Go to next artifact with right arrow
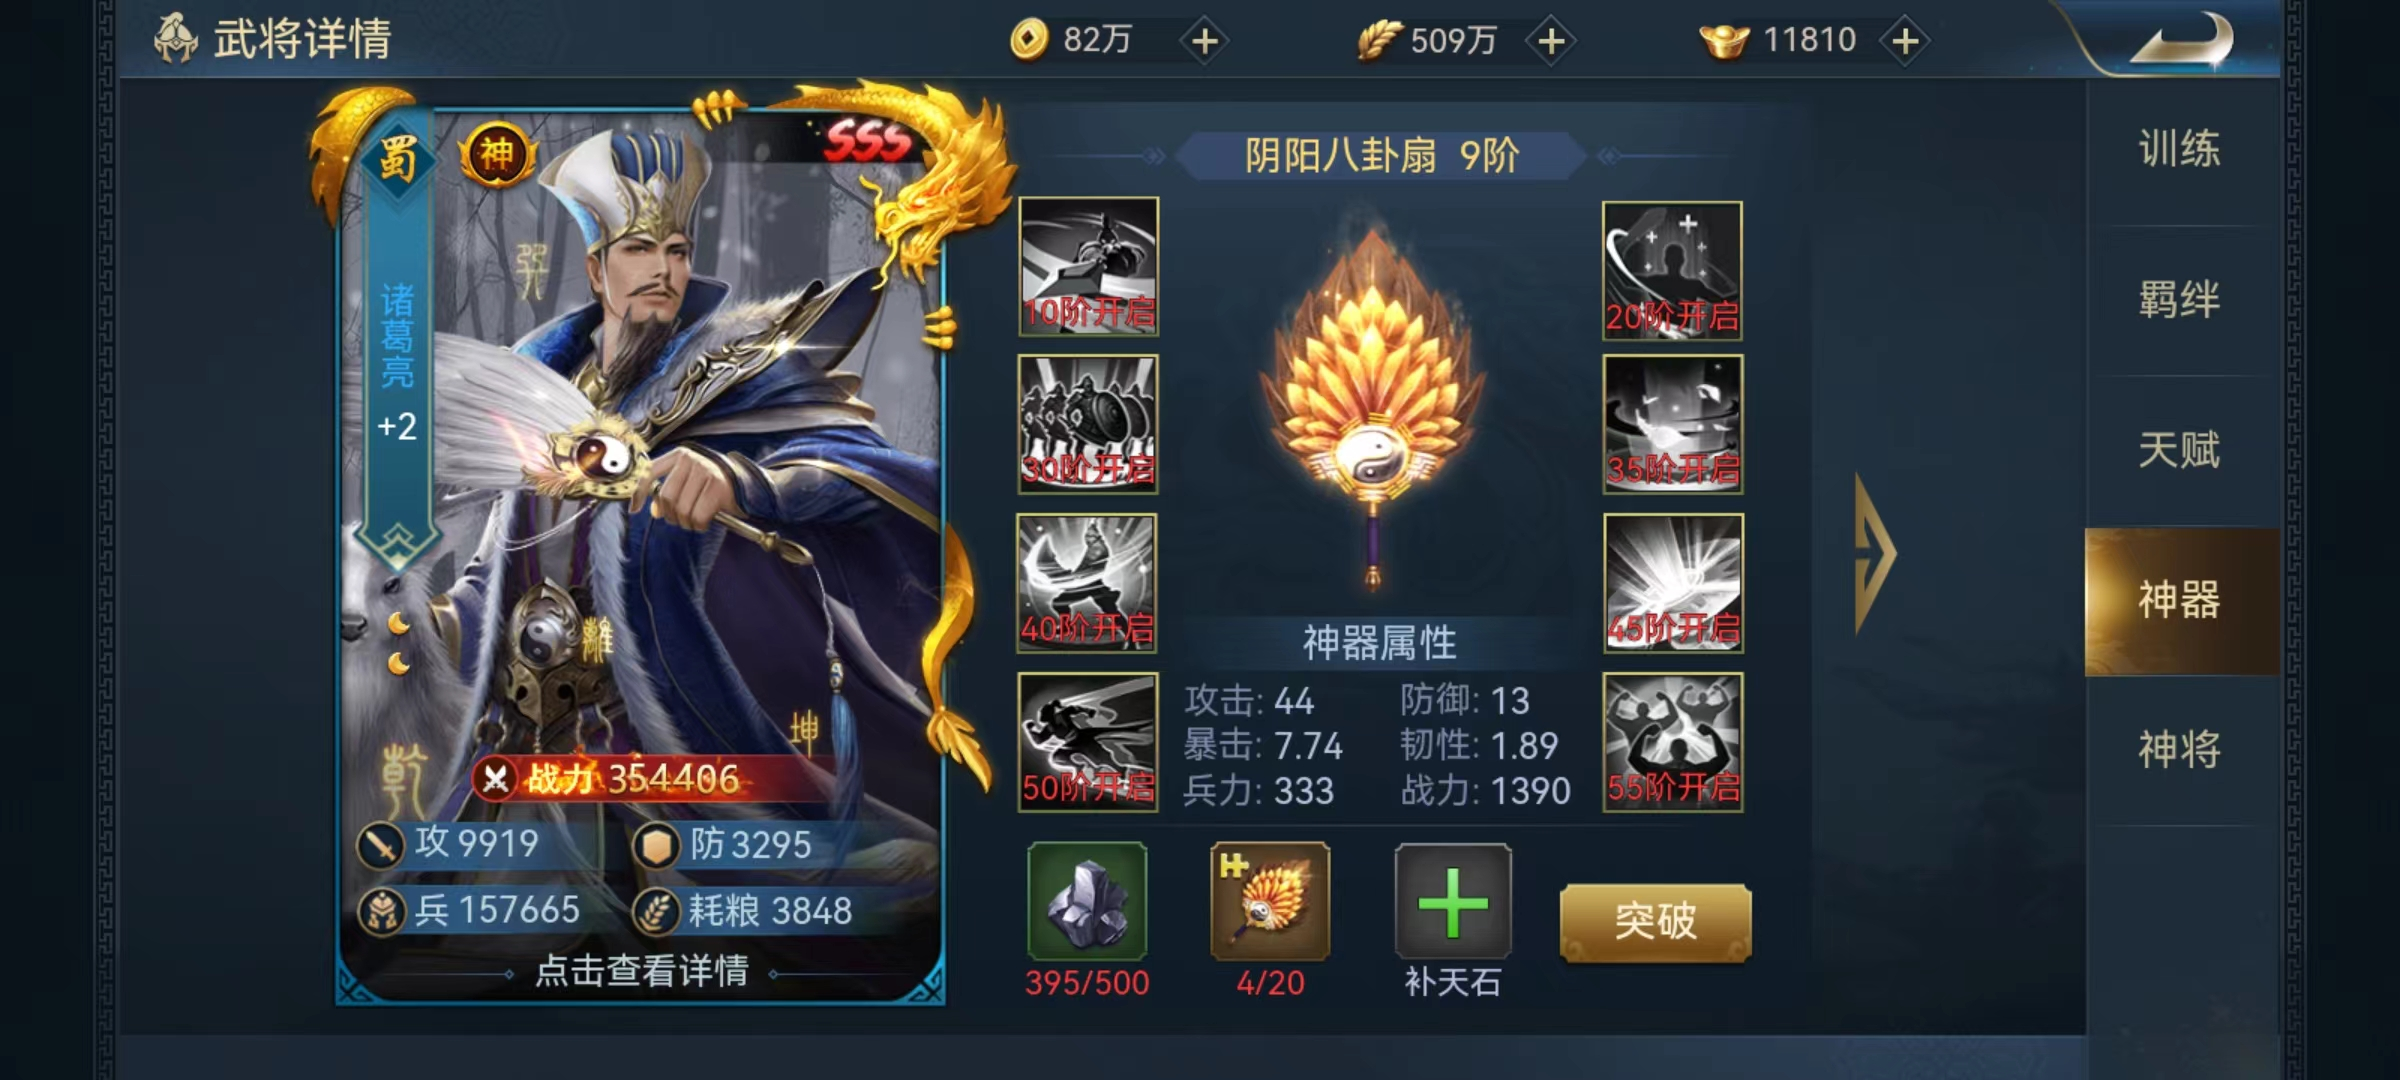This screenshot has height=1080, width=2400. click(1874, 553)
